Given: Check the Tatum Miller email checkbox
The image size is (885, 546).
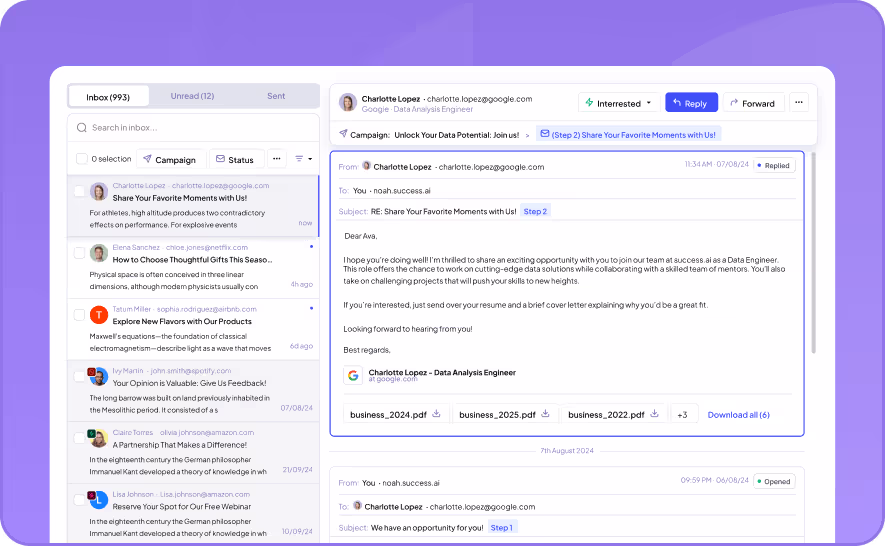Looking at the screenshot, I should [80, 315].
